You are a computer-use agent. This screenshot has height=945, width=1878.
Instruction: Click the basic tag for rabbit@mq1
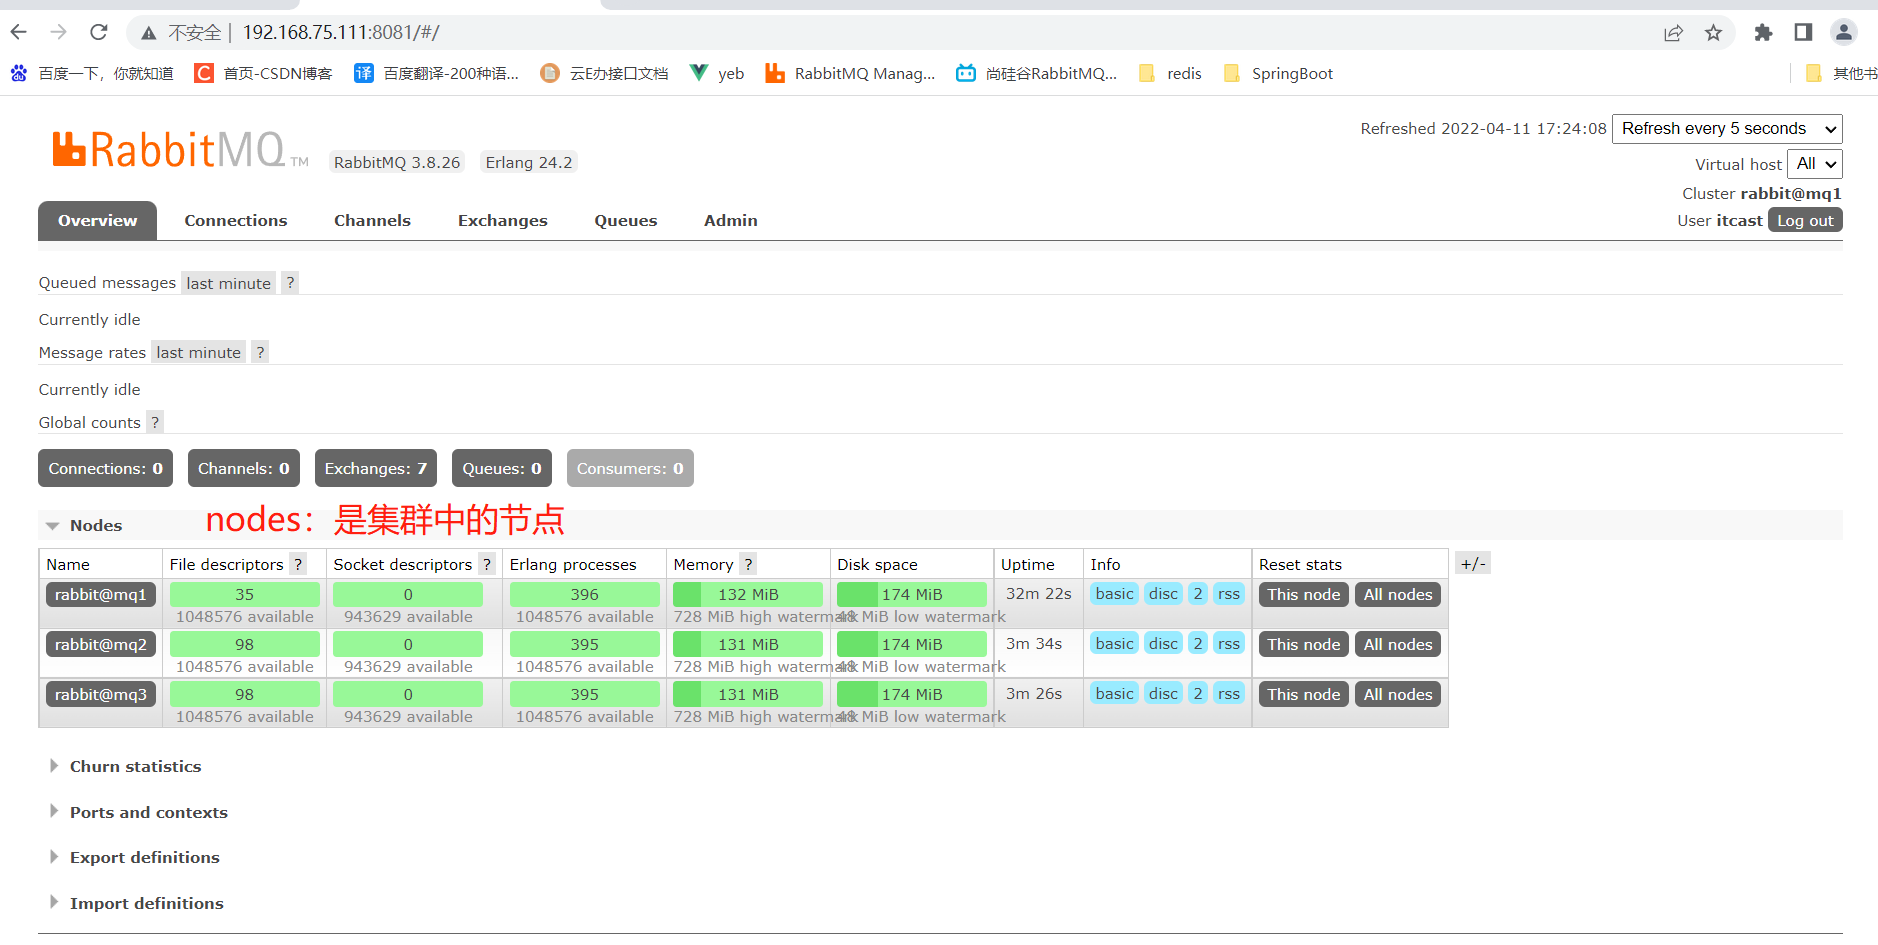click(1115, 594)
